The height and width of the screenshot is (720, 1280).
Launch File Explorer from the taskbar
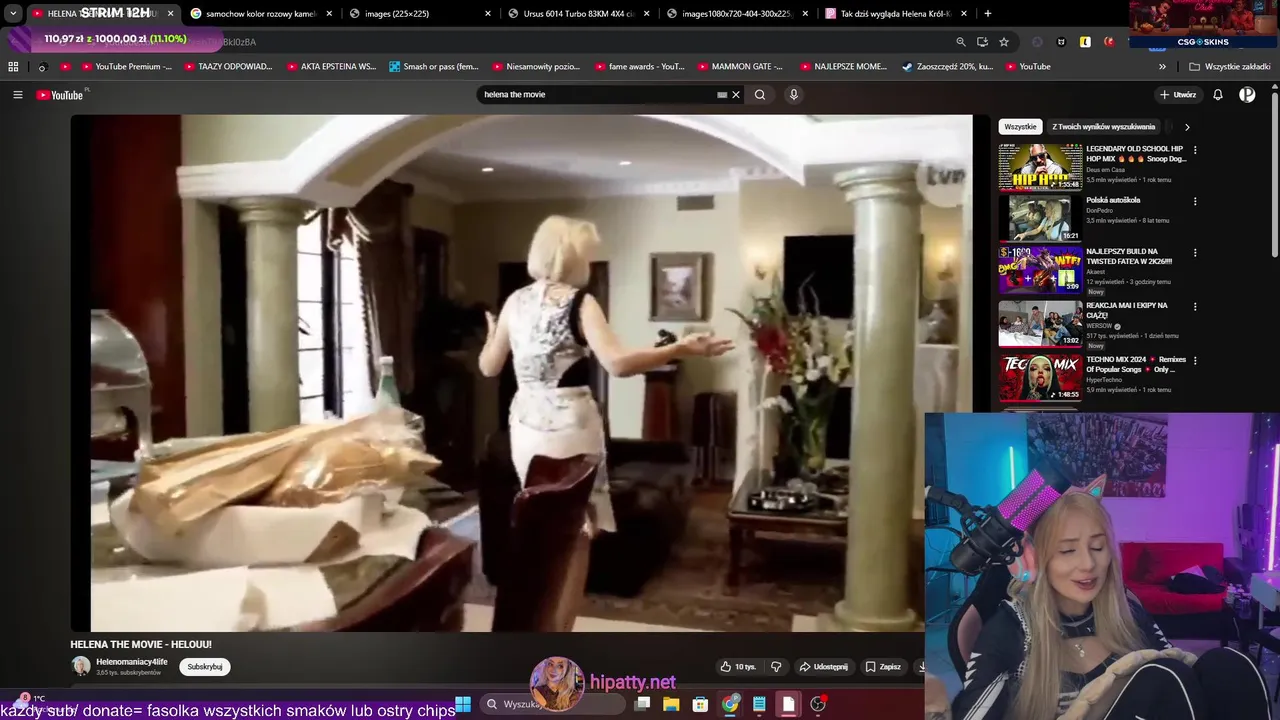tap(671, 704)
